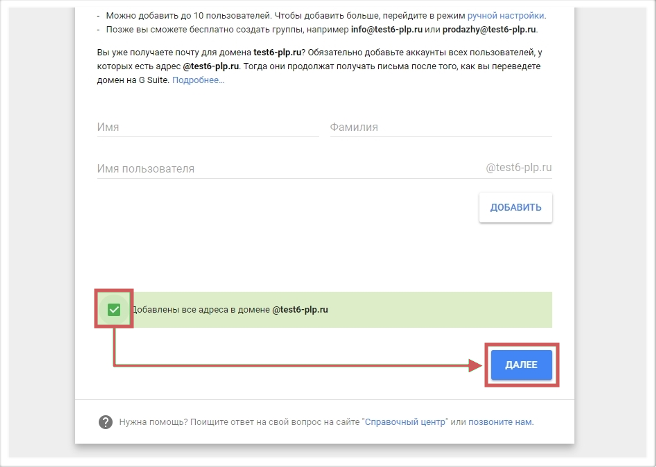
Task: Open the Подробнее… link
Action: point(198,80)
